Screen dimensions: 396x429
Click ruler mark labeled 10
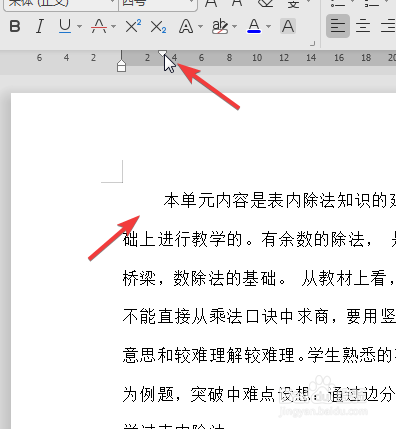257,58
